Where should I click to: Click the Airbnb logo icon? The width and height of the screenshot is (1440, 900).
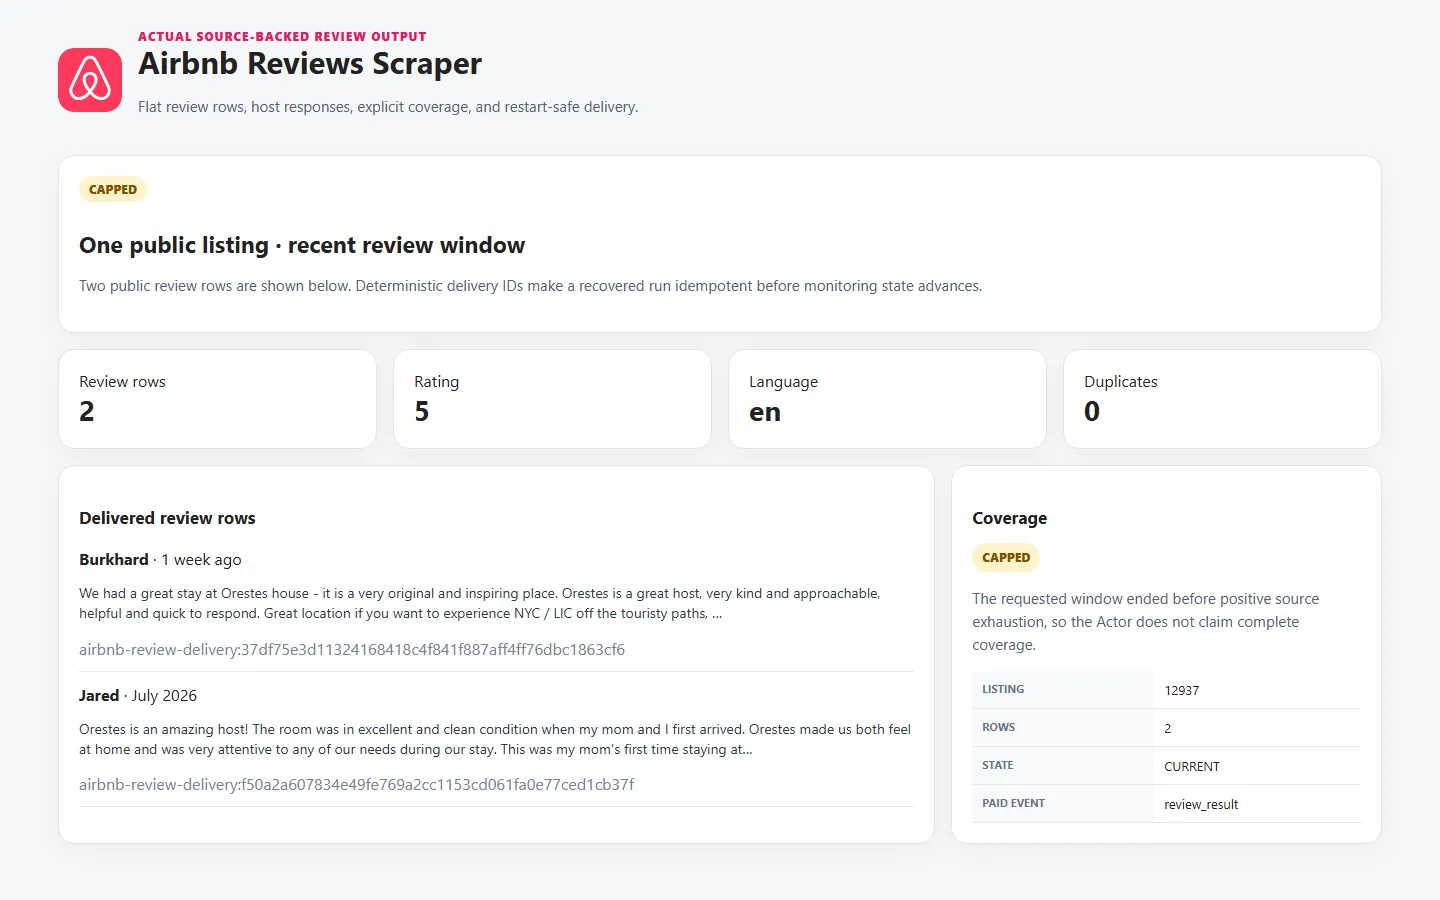point(90,80)
